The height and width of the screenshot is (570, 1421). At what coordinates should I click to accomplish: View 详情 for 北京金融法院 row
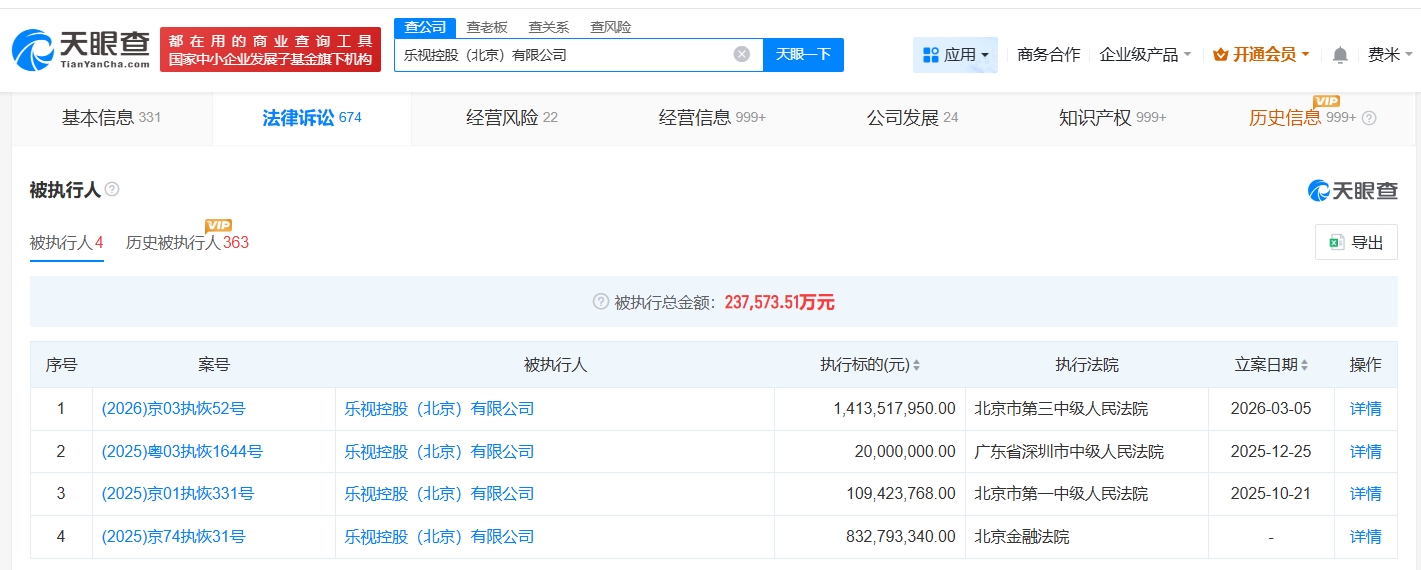[x=1365, y=537]
